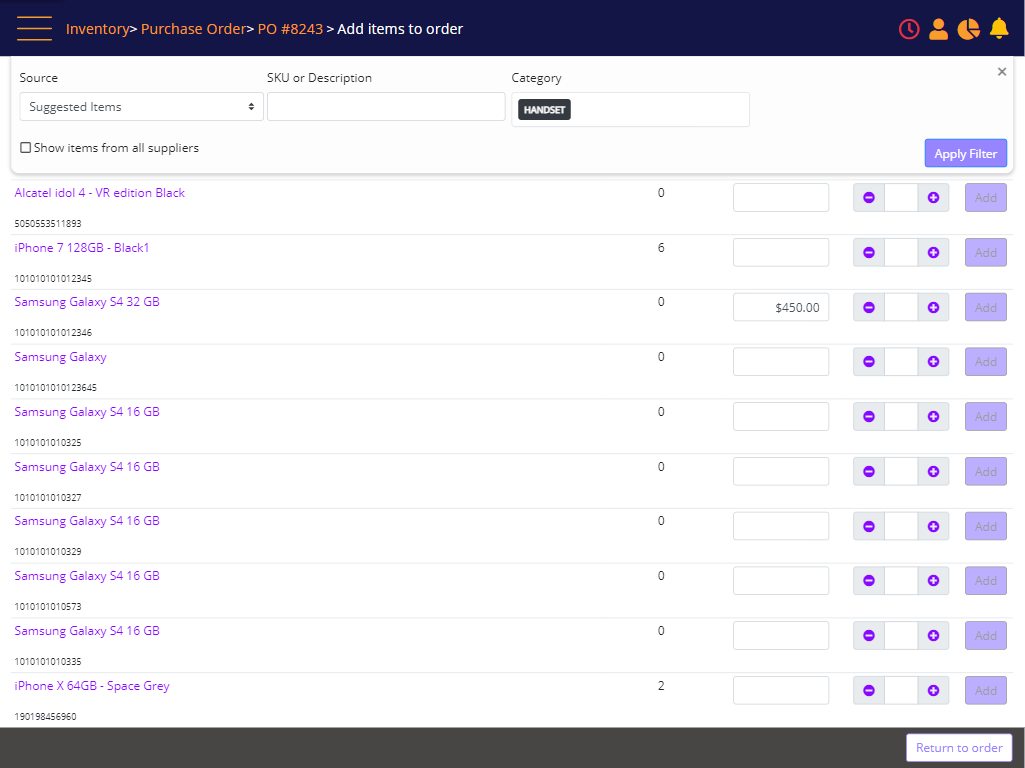This screenshot has height=768, width=1025.
Task: Close the filter panel with the X
Action: click(x=1001, y=71)
